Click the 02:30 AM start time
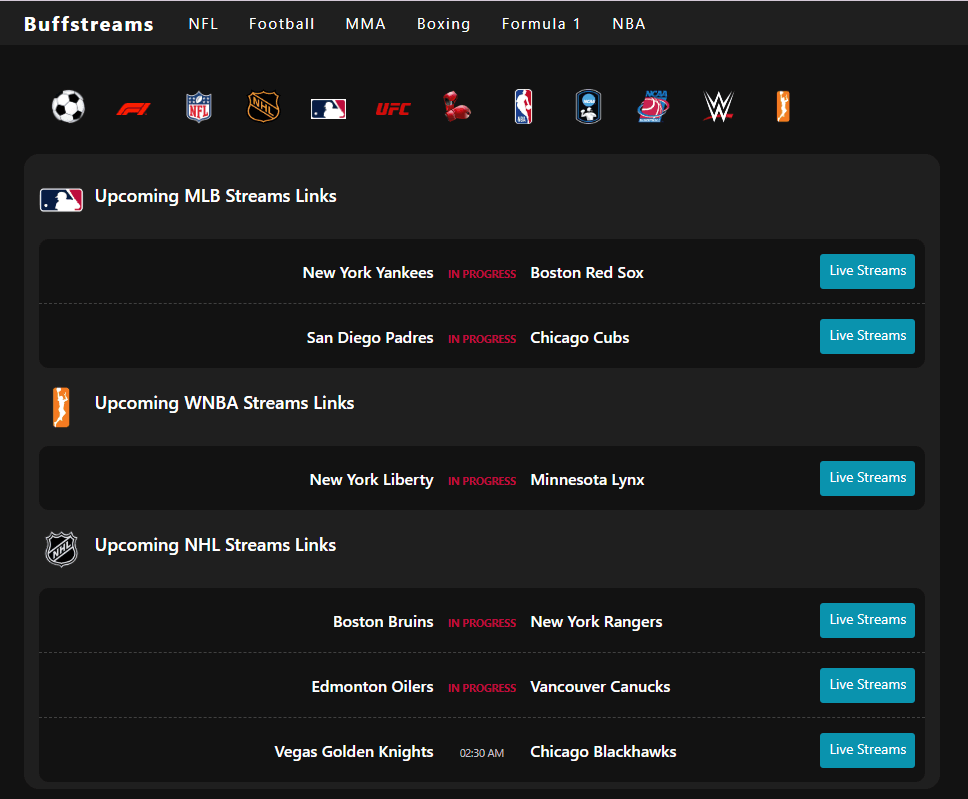Image resolution: width=968 pixels, height=799 pixels. click(482, 753)
